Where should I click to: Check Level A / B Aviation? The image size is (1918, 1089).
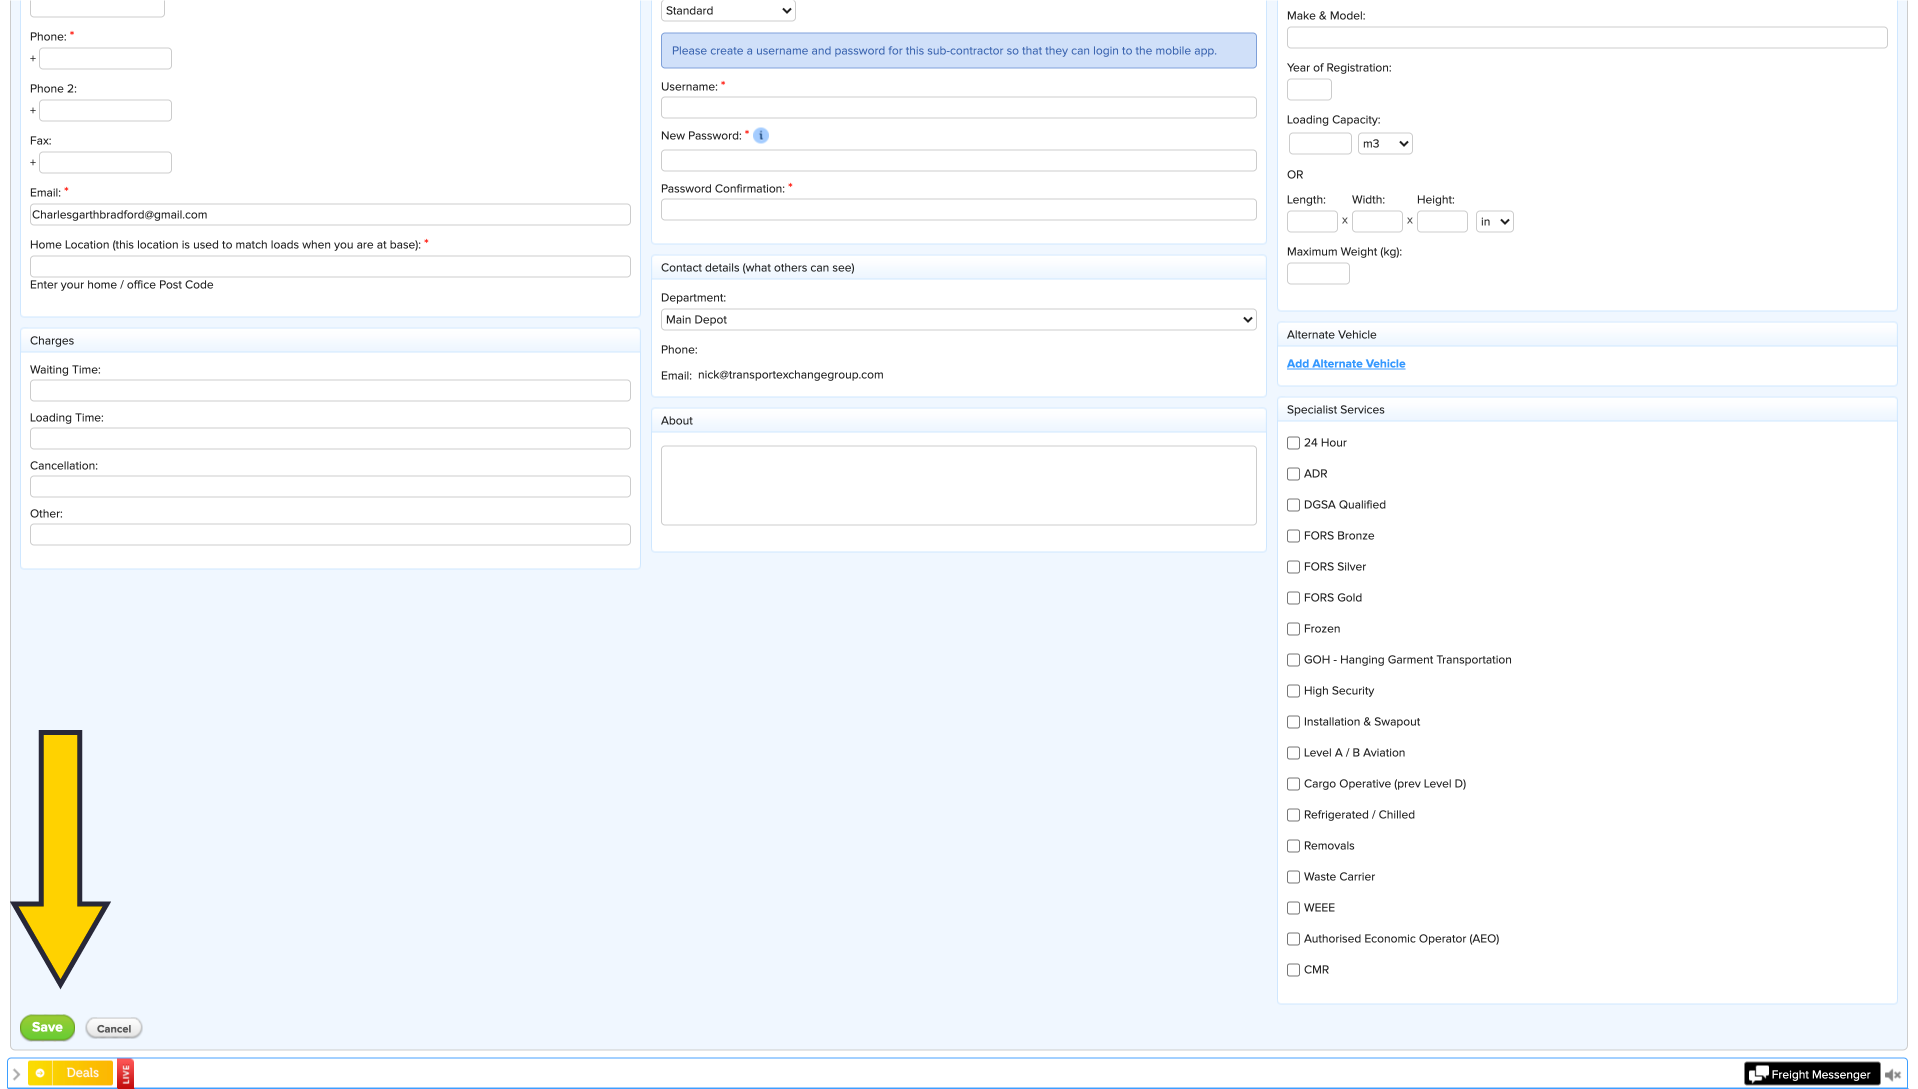1293,753
